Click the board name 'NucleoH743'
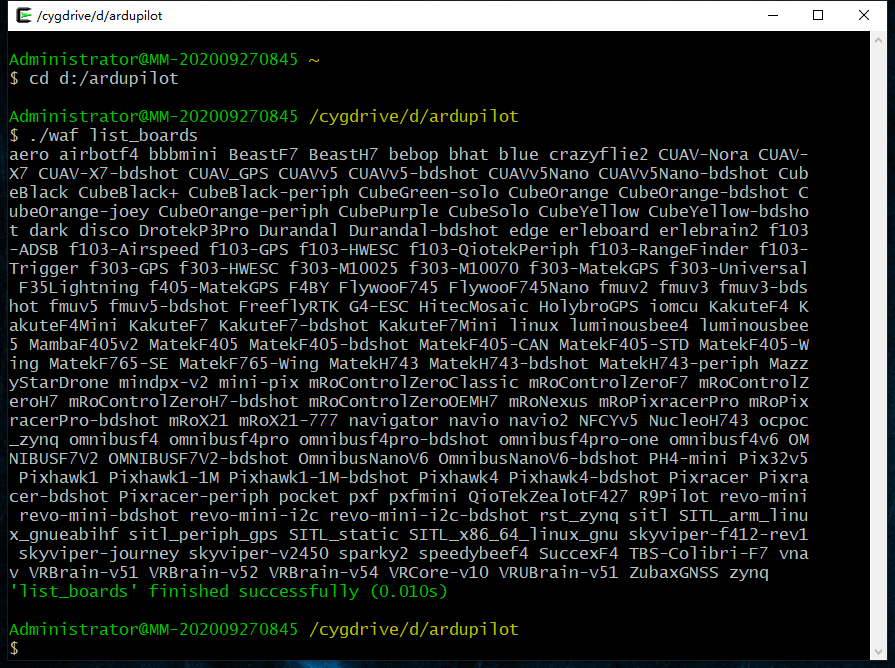This screenshot has height=668, width=895. [698, 420]
